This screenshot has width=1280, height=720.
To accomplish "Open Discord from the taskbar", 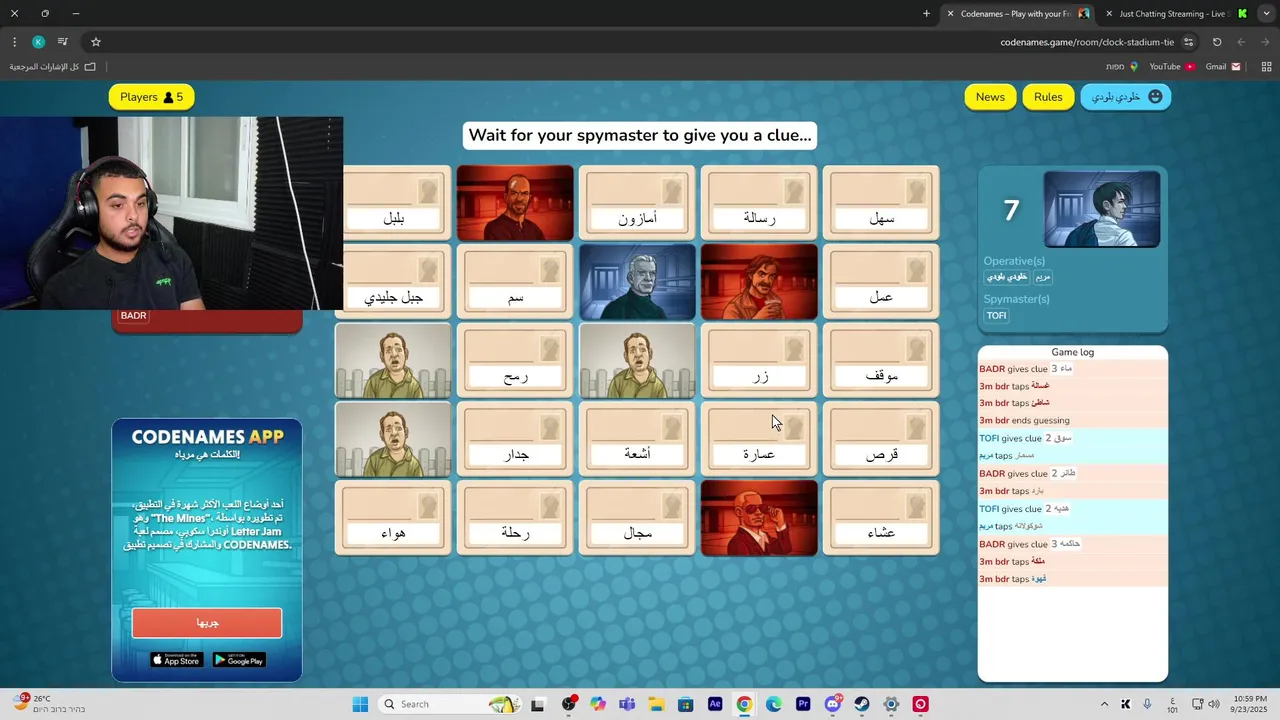I will point(833,704).
